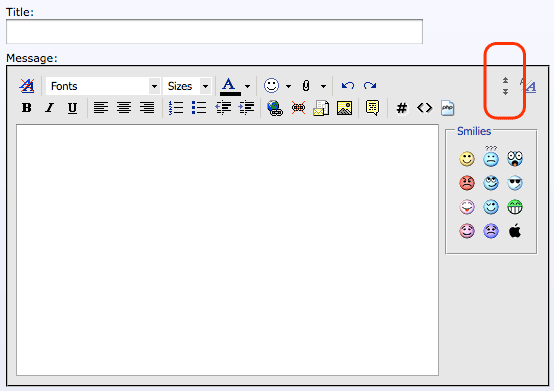Undo the last edit

coord(348,85)
